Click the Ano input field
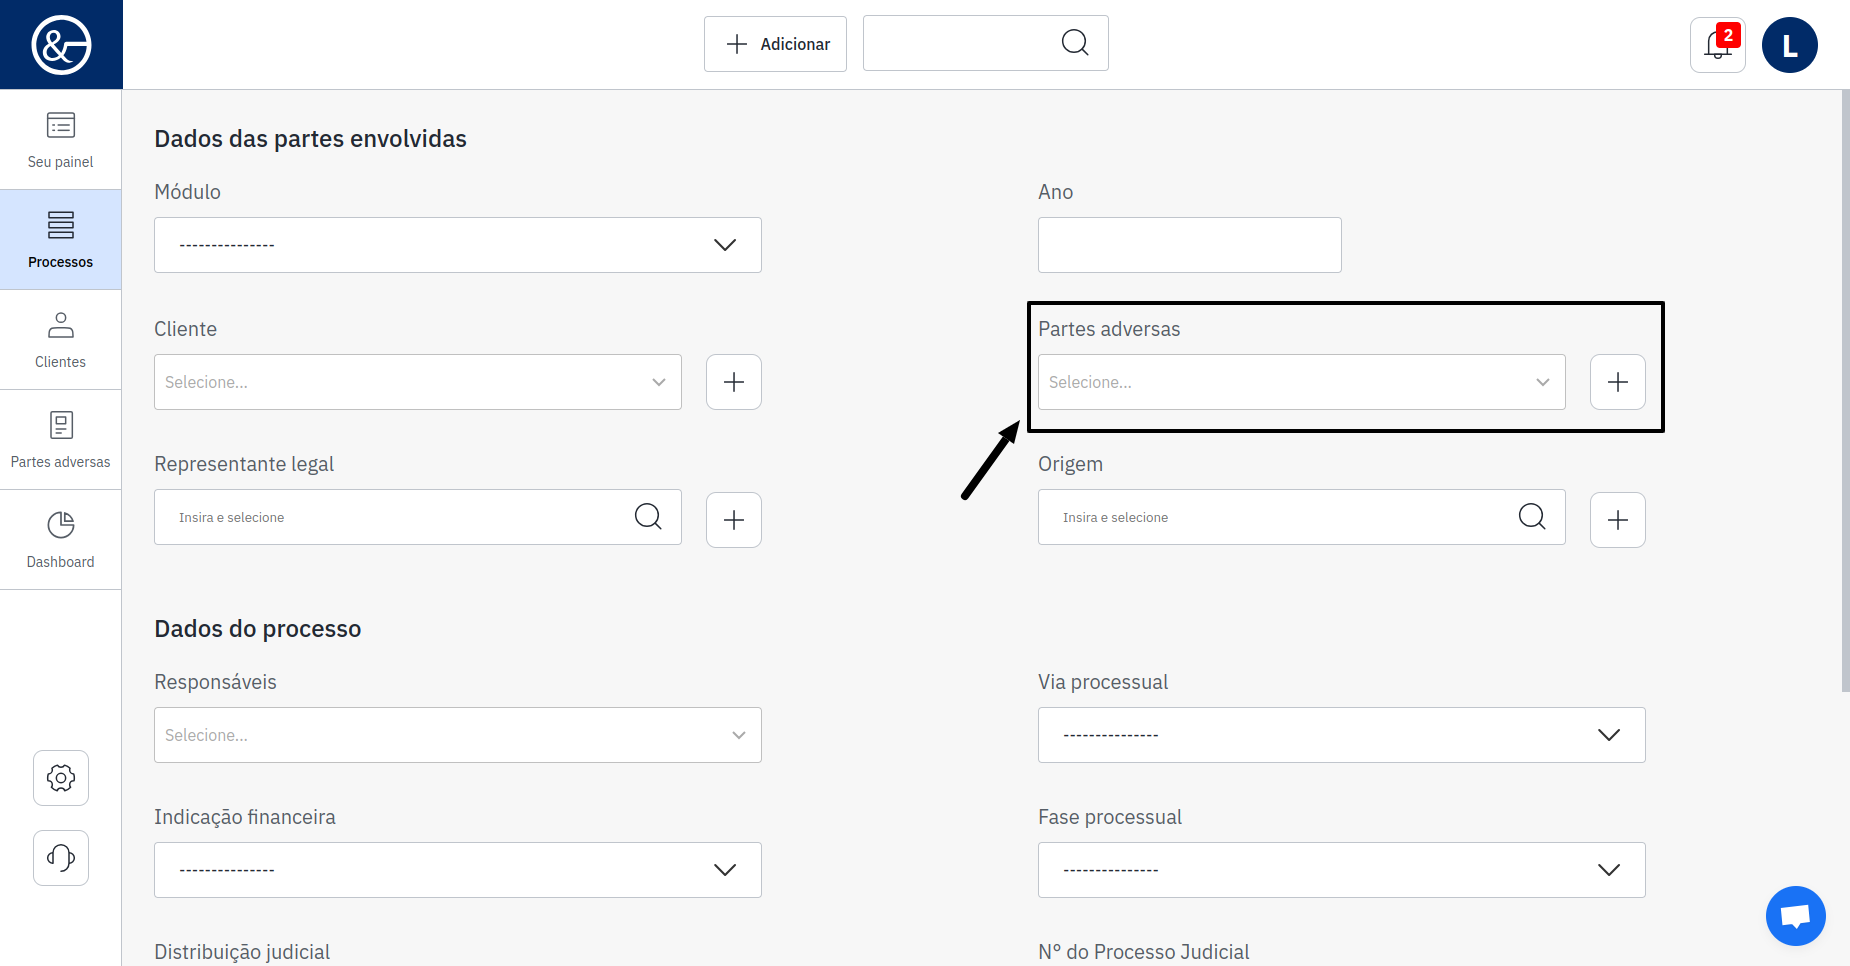 1189,245
